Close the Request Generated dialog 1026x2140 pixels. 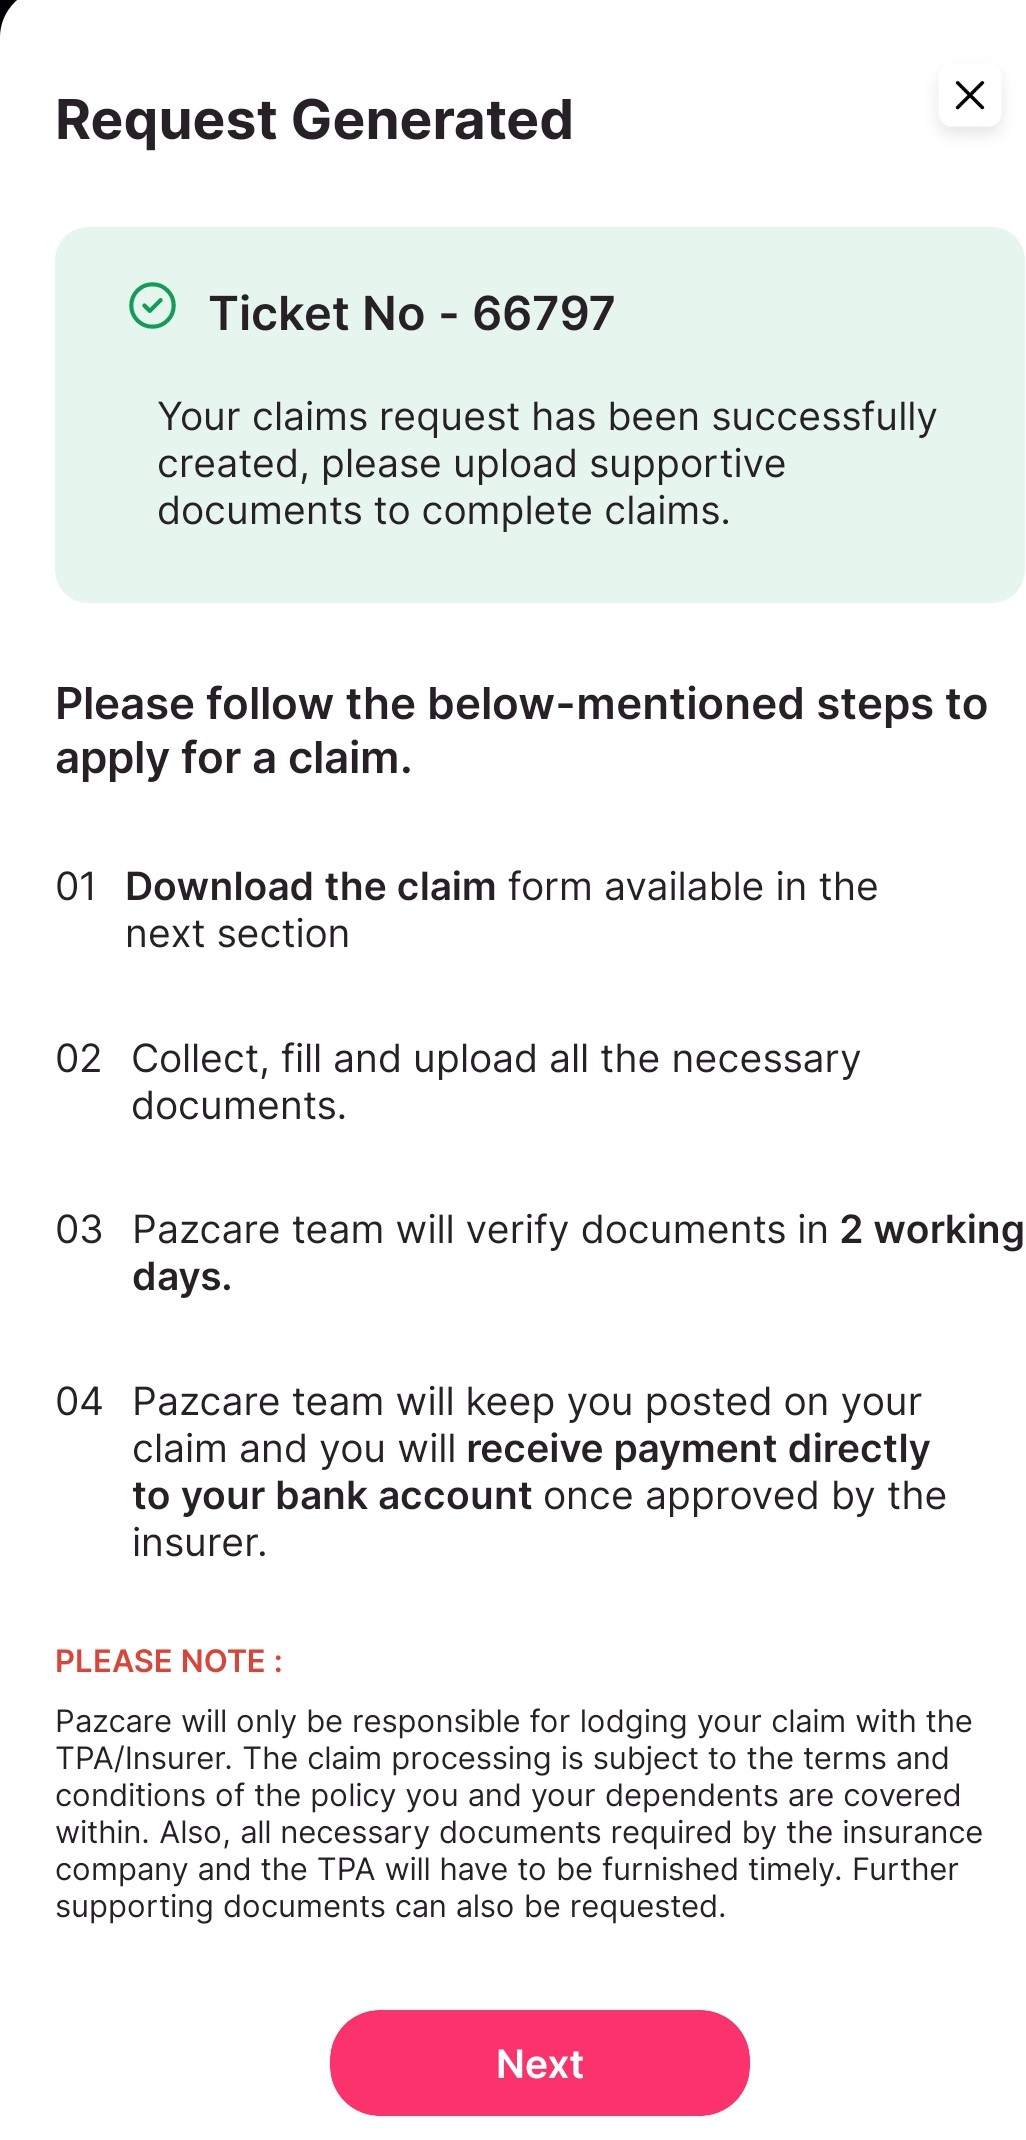[969, 96]
